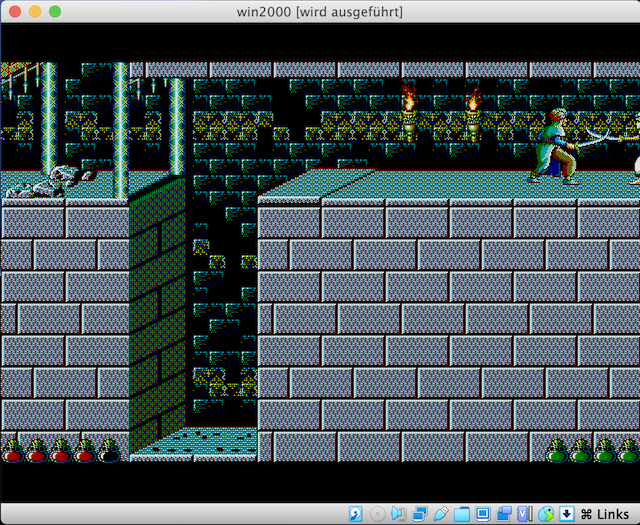
Task: Open the USB devices icon
Action: 440,514
